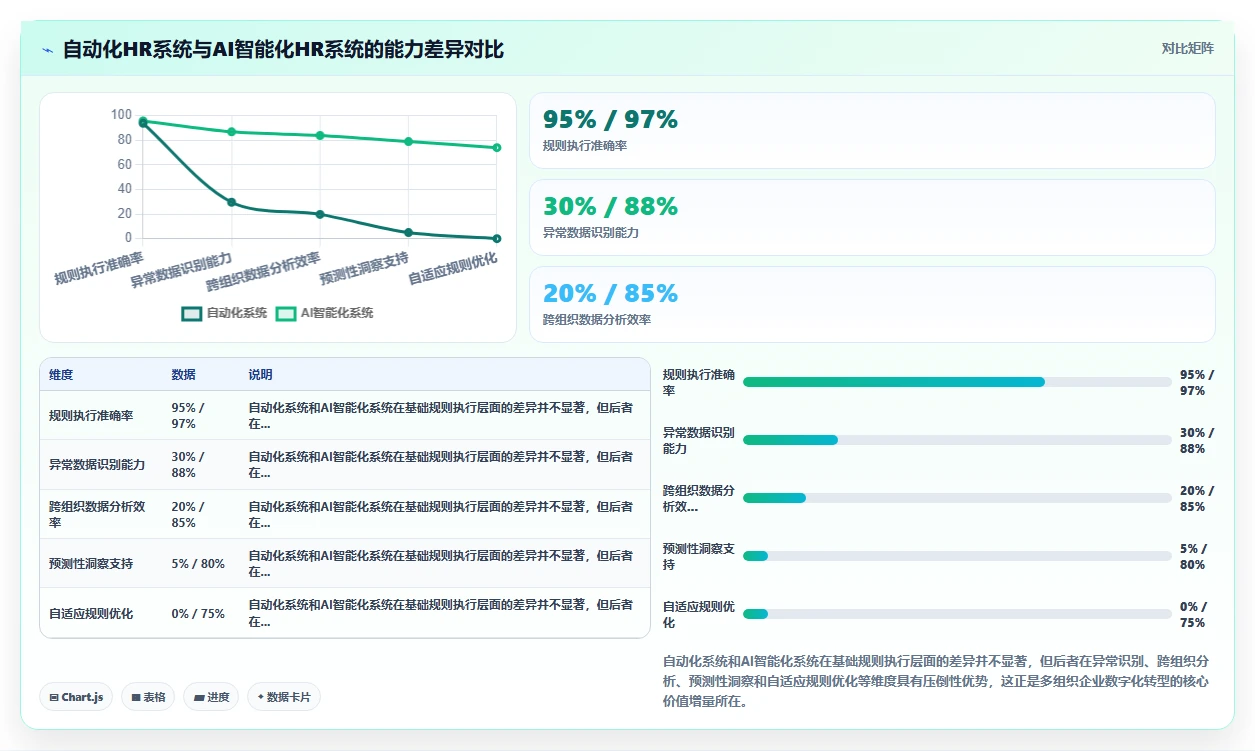
Task: Open the 20% / 85% data card
Action: click(x=872, y=304)
